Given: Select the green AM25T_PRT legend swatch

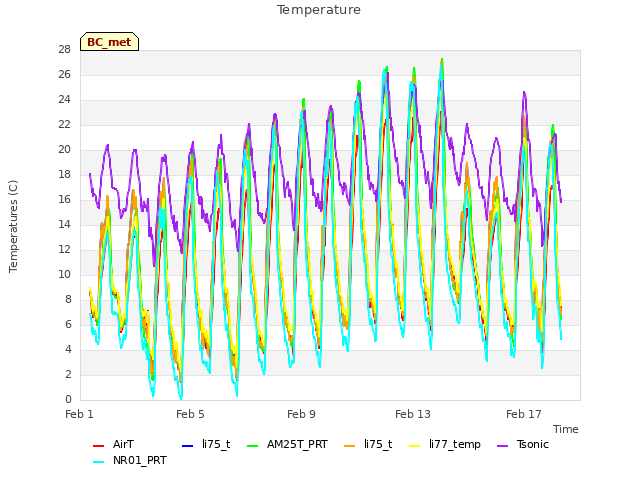Looking at the screenshot, I should 253,445.
